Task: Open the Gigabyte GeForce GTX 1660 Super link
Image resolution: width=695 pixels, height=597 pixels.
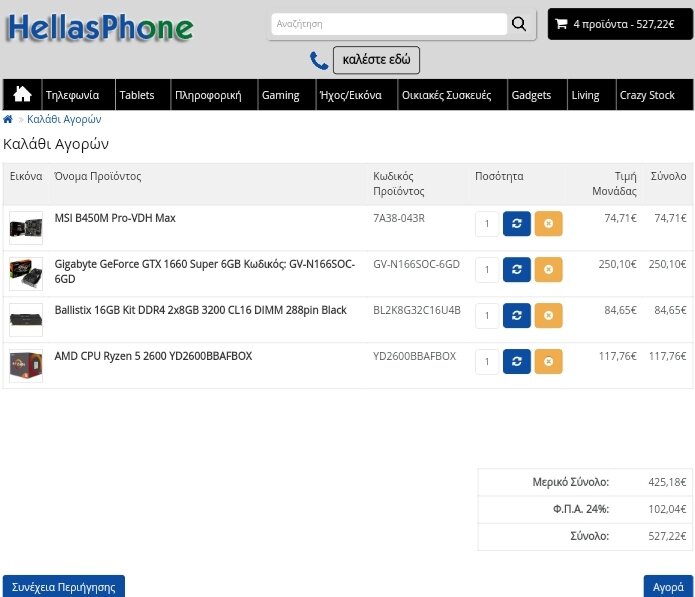Action: click(204, 271)
